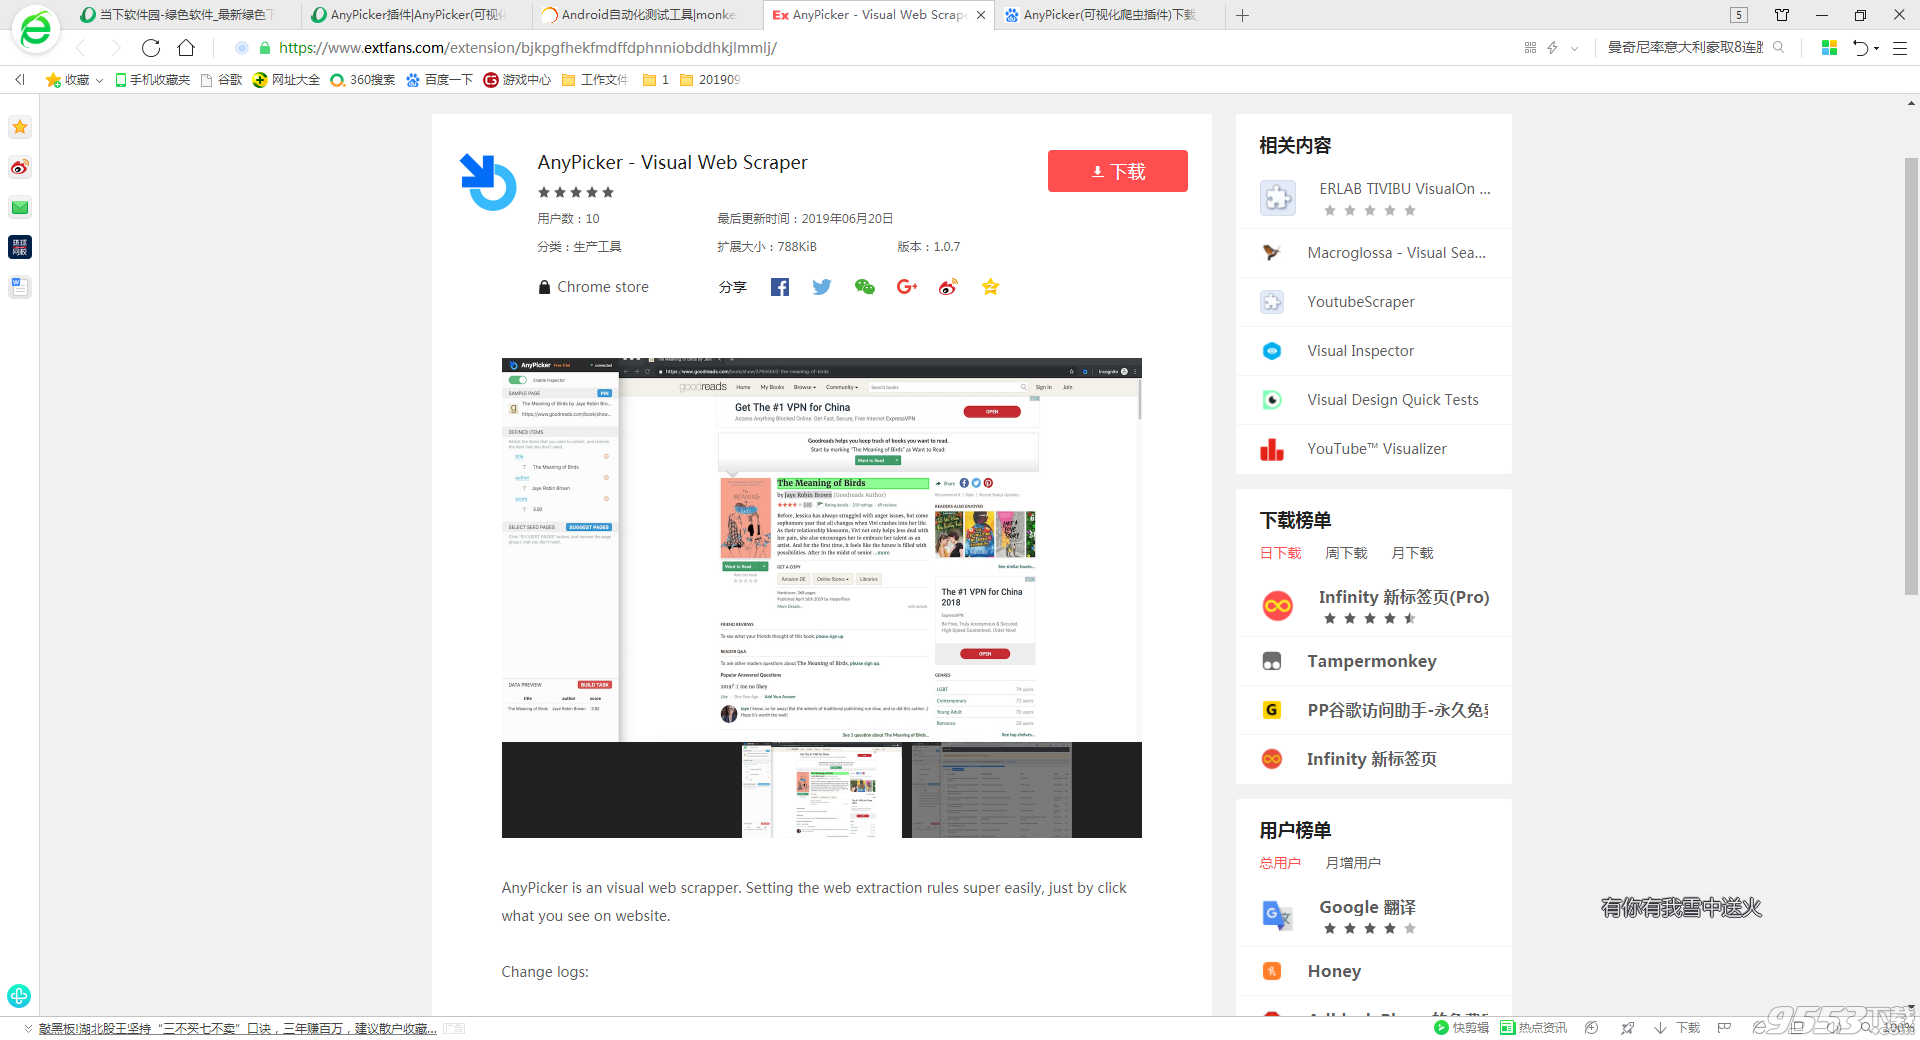
Task: Open 工作文件 bookmark folder
Action: pos(595,80)
